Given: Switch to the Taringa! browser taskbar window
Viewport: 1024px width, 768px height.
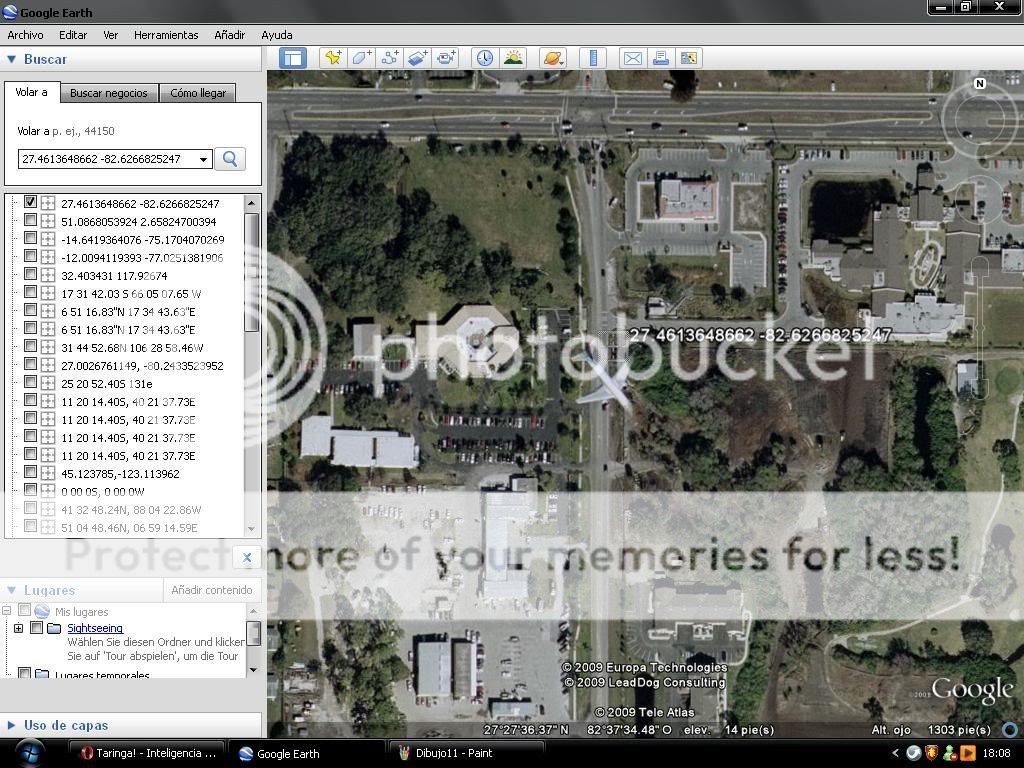Looking at the screenshot, I should pos(147,754).
